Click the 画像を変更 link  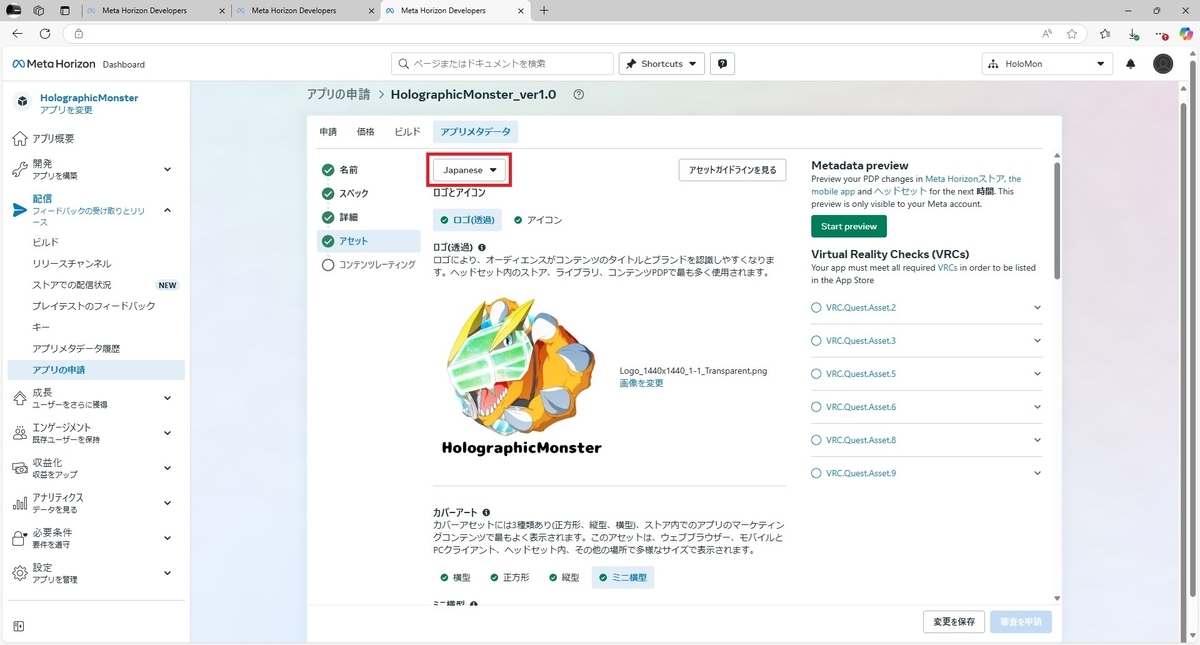pyautogui.click(x=641, y=384)
